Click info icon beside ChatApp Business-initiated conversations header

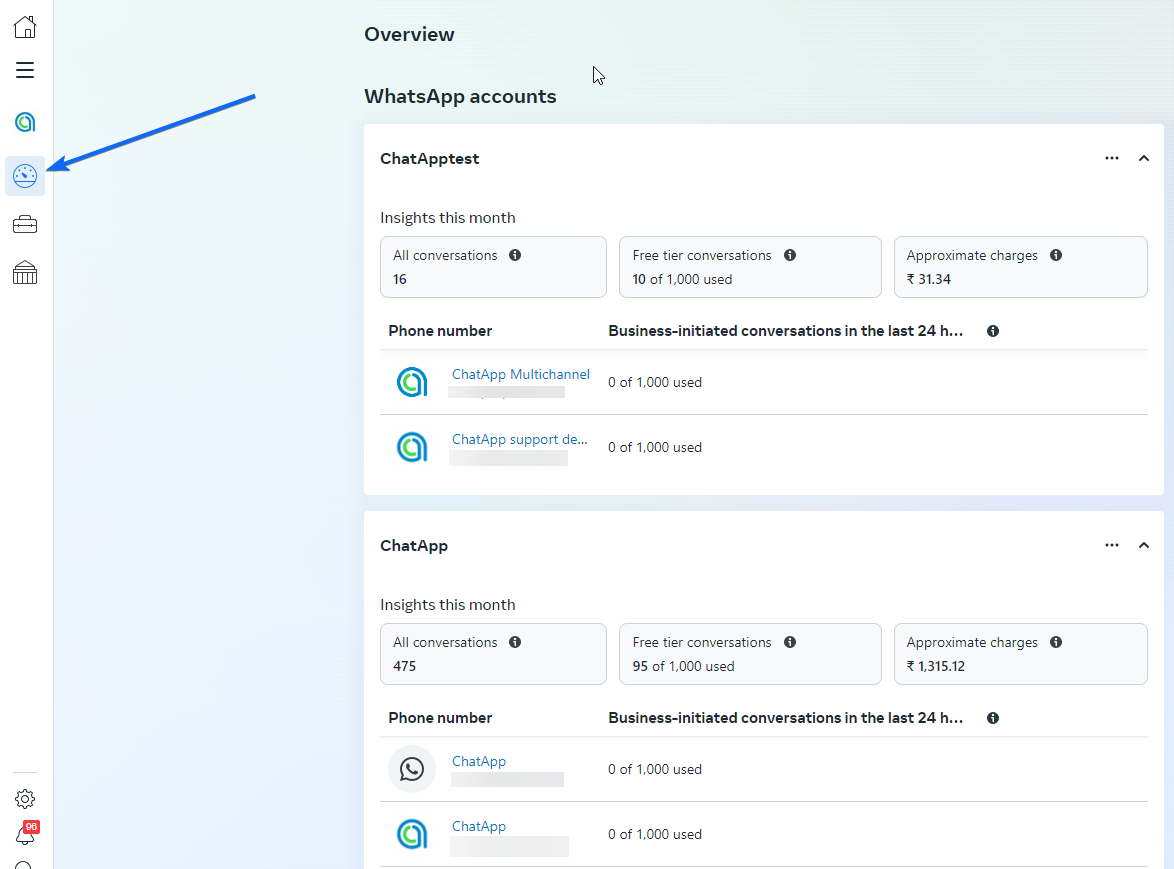[x=993, y=718]
